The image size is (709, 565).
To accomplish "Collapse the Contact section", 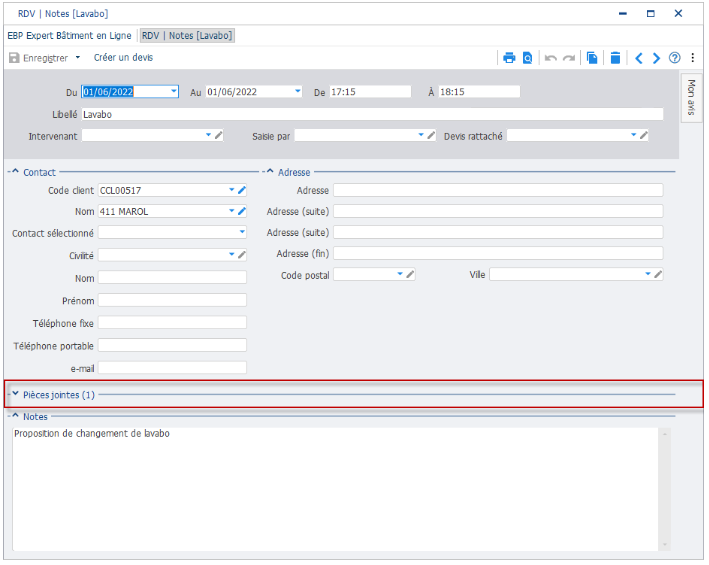I will click(15, 171).
